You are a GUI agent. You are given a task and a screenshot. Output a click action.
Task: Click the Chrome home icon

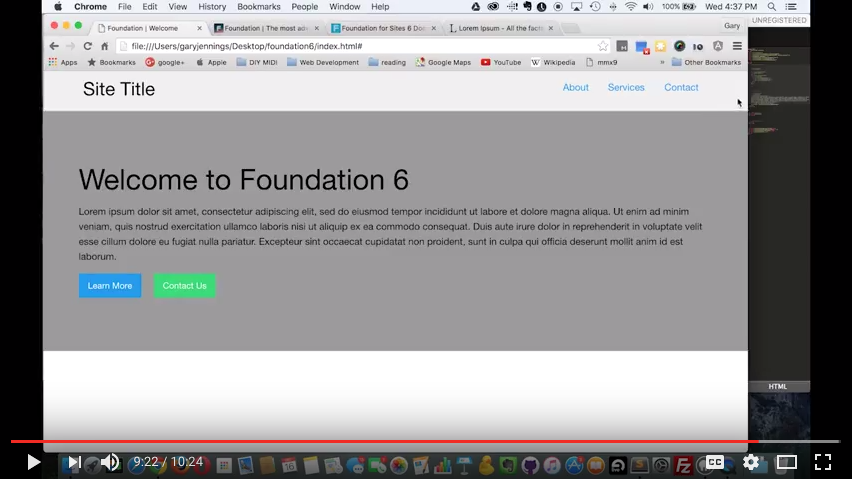click(104, 46)
